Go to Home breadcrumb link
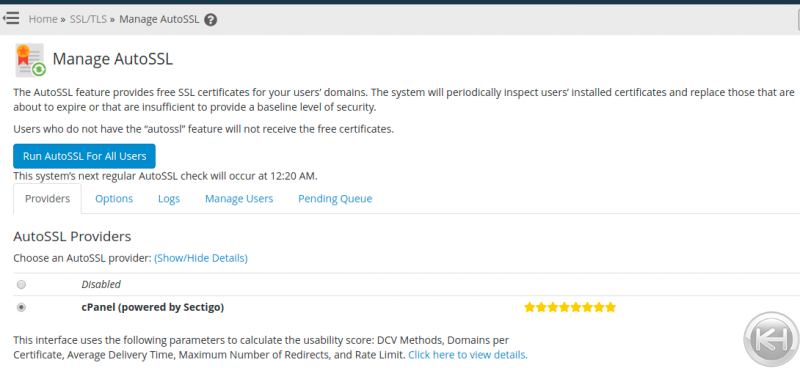800x368 pixels. coord(43,19)
